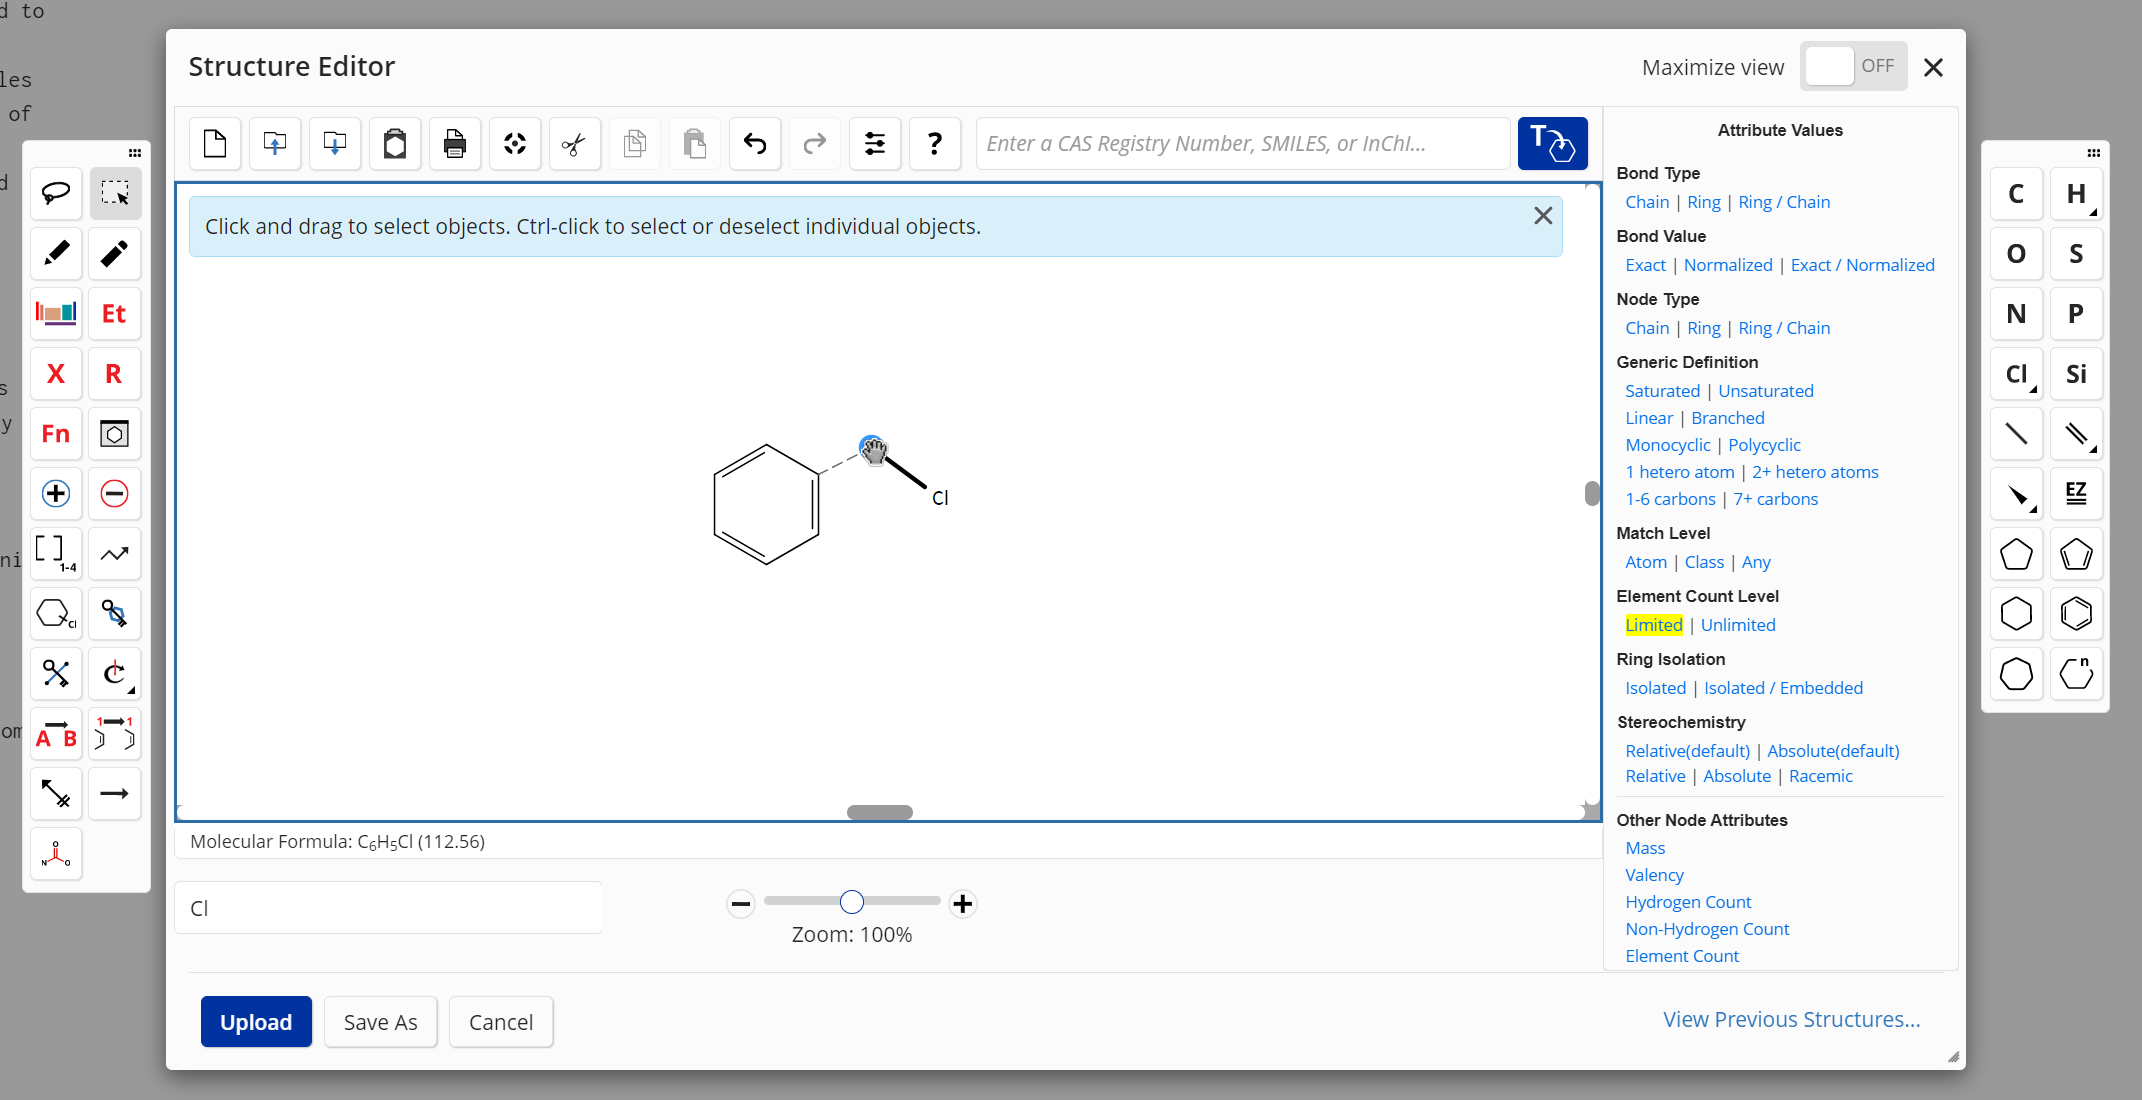Select the Silicon atom button
The width and height of the screenshot is (2142, 1100).
tap(2076, 374)
